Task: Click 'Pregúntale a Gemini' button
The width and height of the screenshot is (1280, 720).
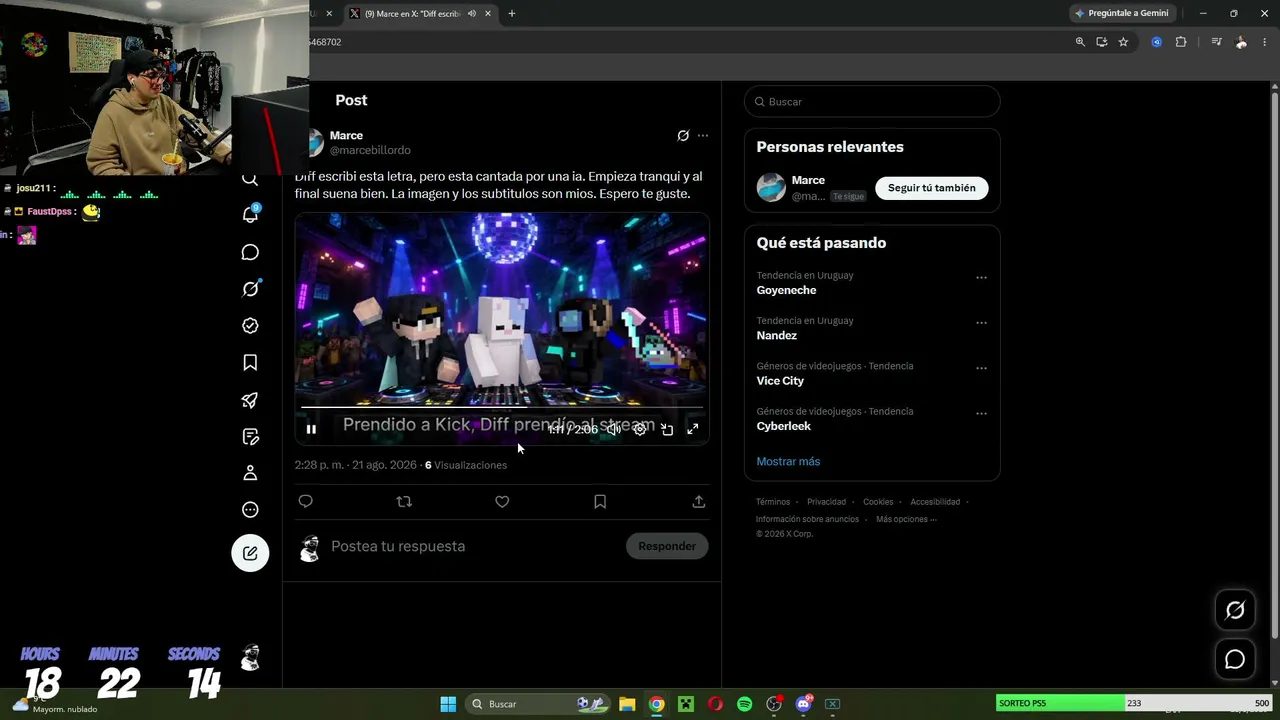Action: coord(1122,13)
